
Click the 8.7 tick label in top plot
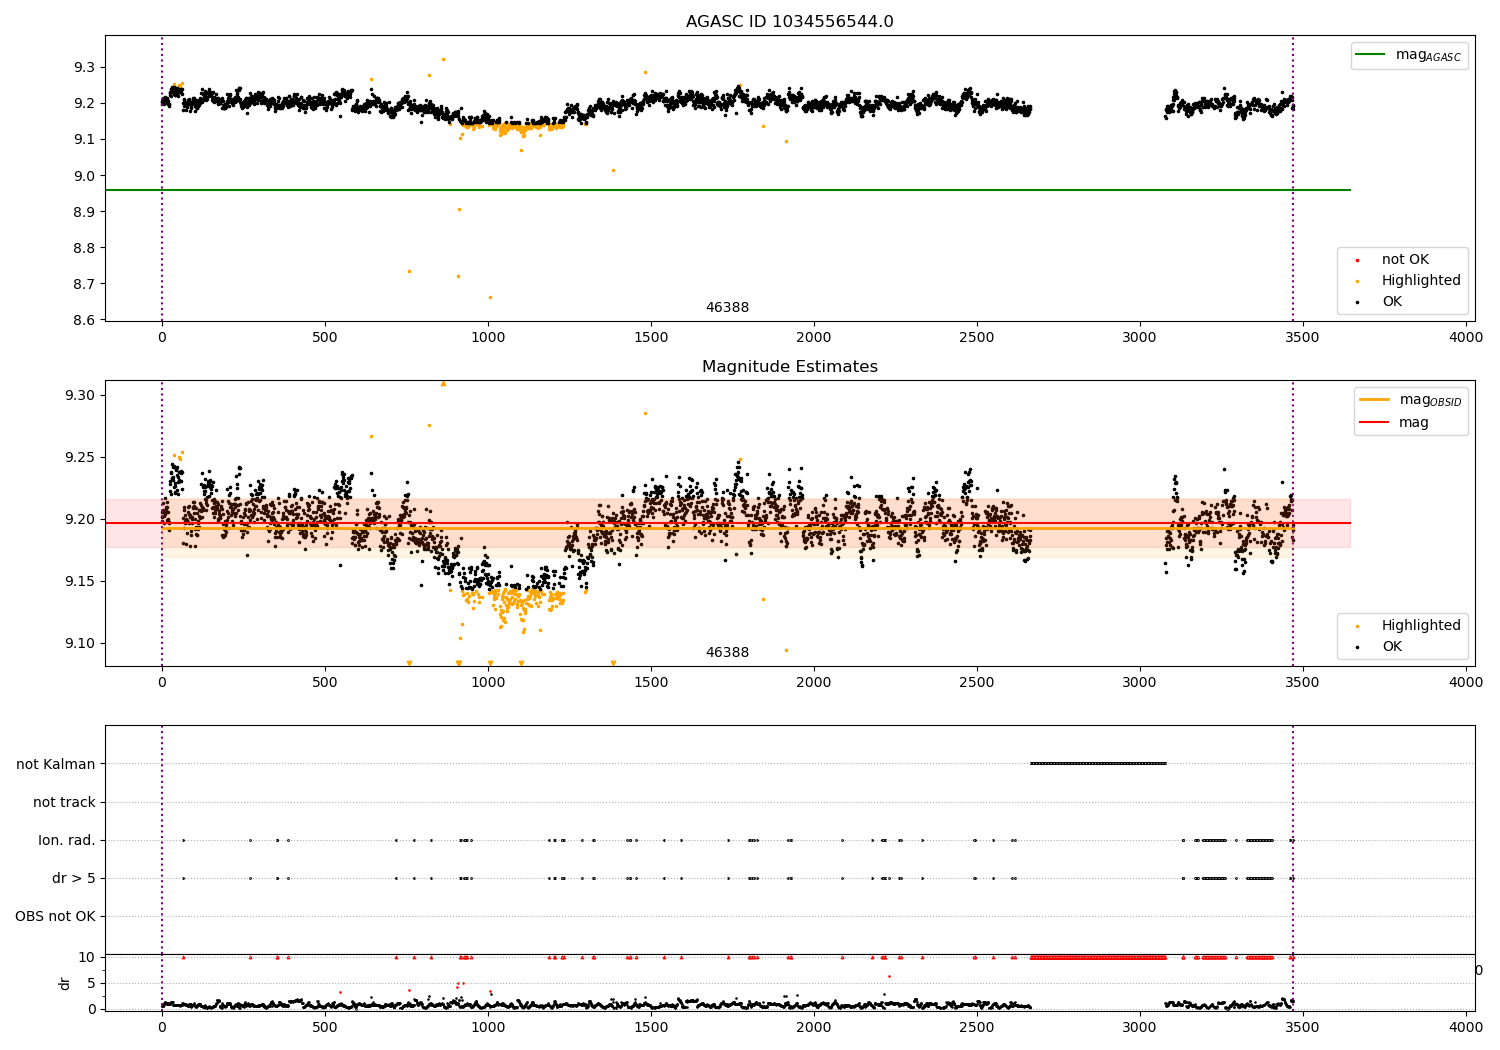[85, 284]
